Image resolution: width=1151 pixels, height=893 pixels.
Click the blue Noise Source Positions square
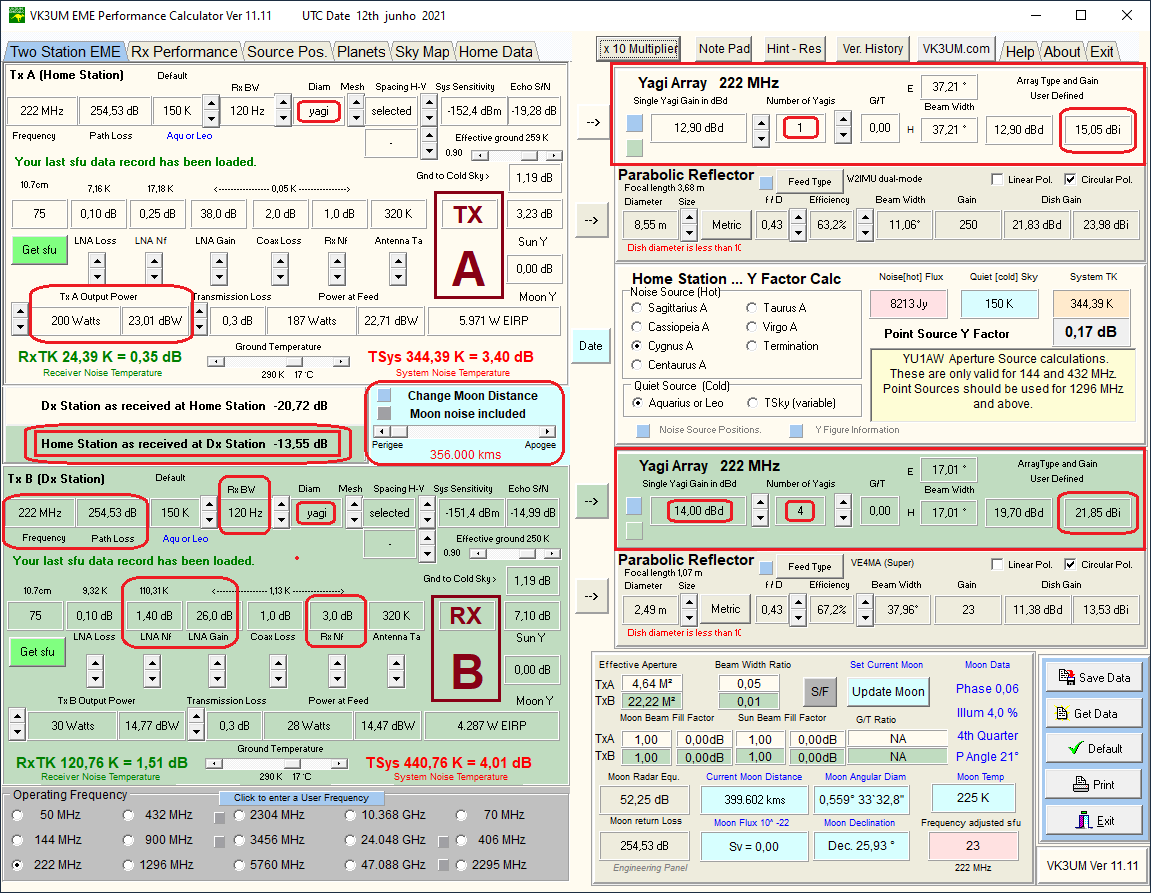coord(644,431)
